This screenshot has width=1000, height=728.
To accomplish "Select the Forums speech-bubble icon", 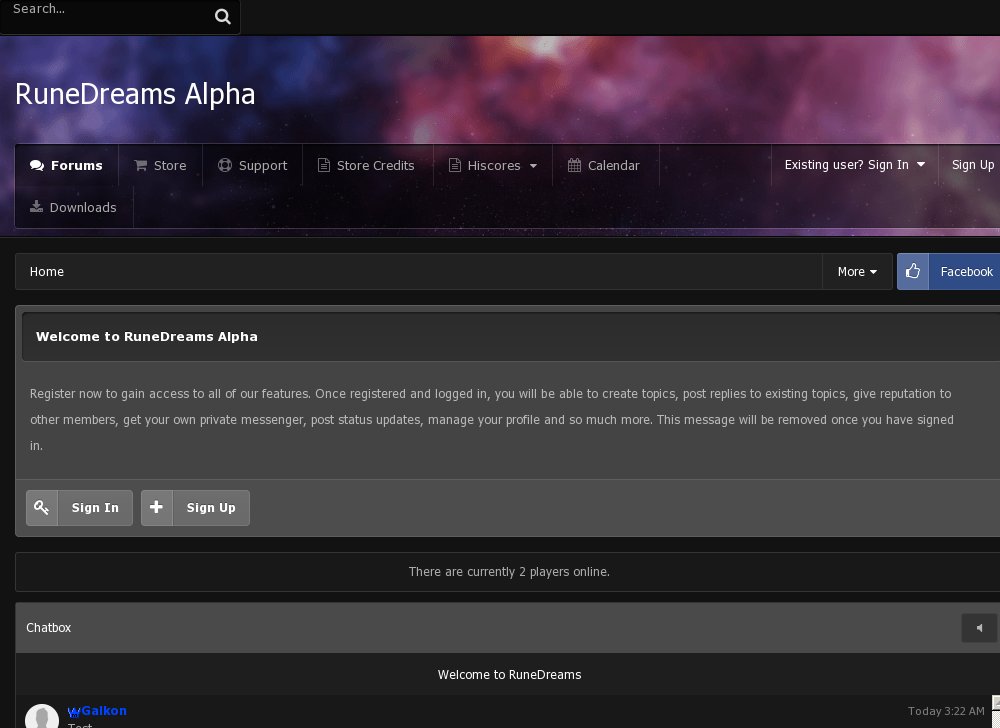I will coord(37,165).
